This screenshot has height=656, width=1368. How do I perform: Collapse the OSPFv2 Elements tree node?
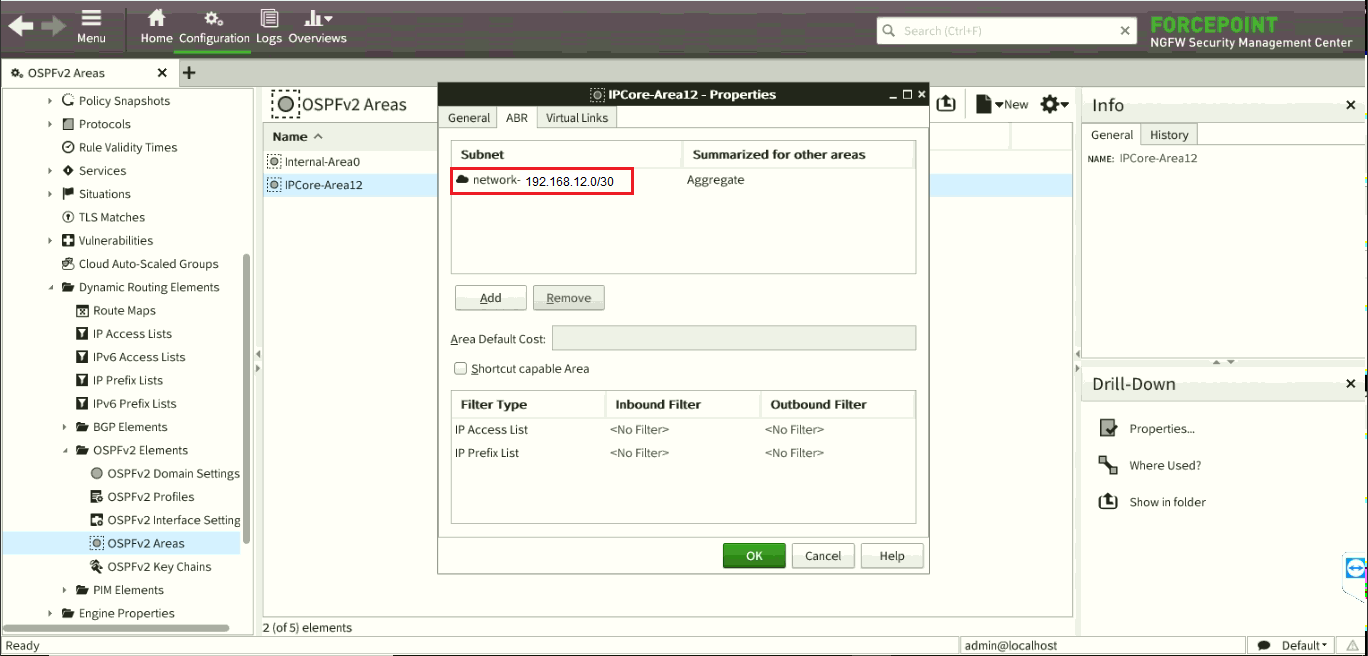[x=65, y=450]
